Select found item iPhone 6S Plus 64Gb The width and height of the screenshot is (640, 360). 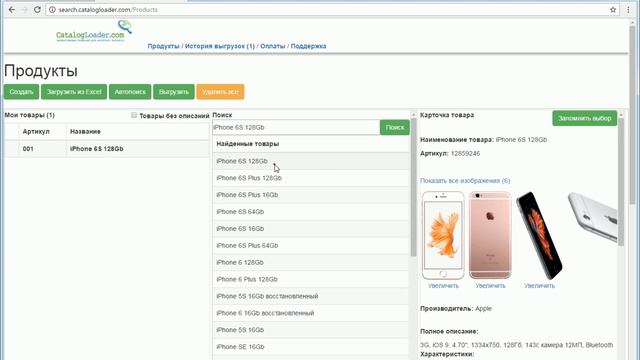[310, 245]
